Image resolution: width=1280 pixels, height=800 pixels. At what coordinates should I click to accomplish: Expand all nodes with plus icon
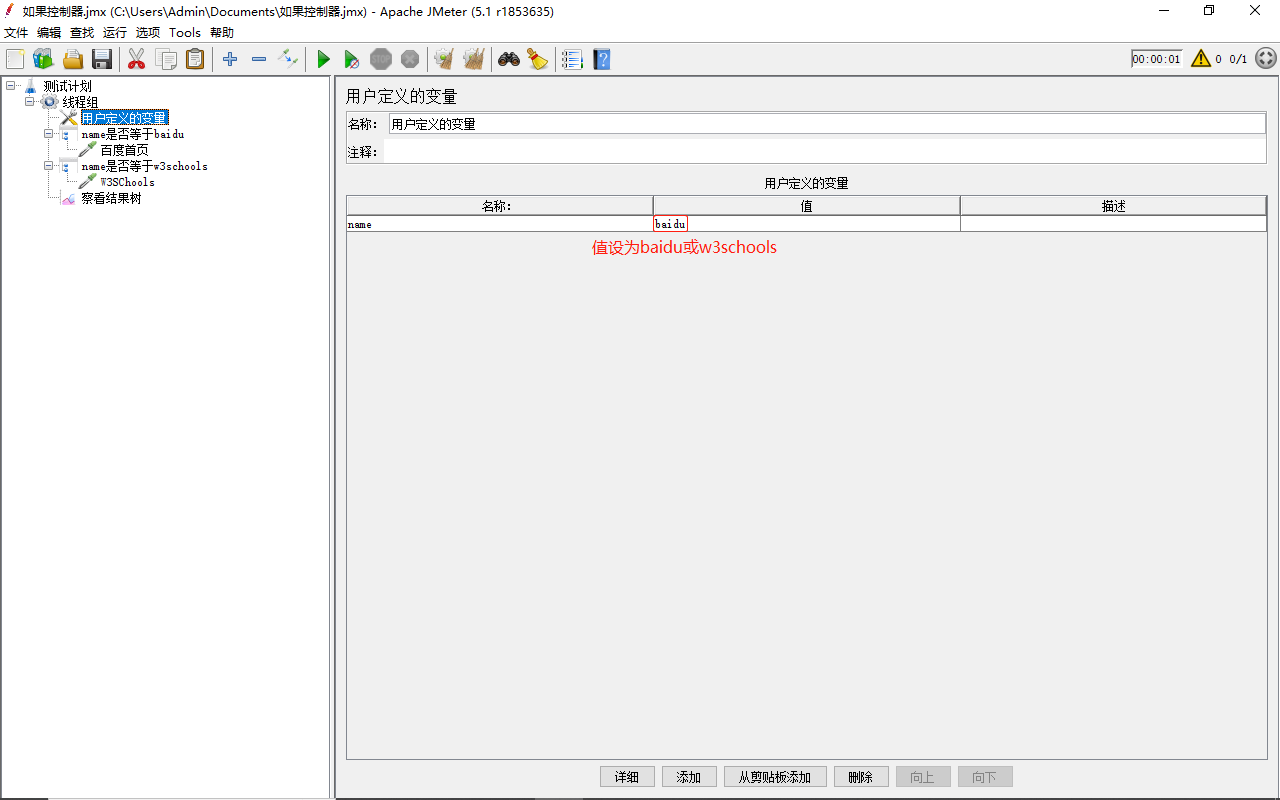pos(230,59)
